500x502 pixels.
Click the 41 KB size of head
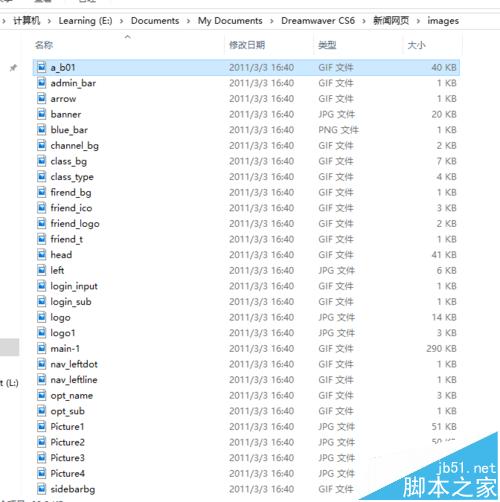click(x=444, y=255)
